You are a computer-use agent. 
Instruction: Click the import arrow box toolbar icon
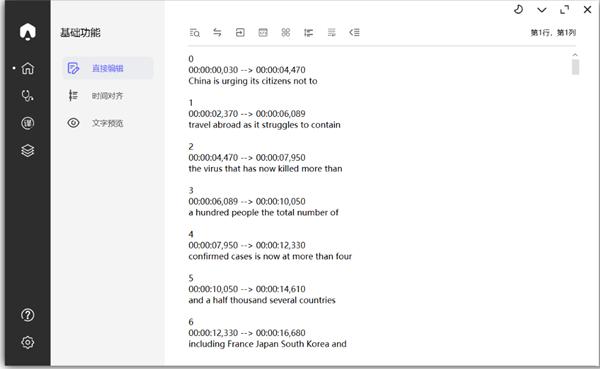[240, 33]
